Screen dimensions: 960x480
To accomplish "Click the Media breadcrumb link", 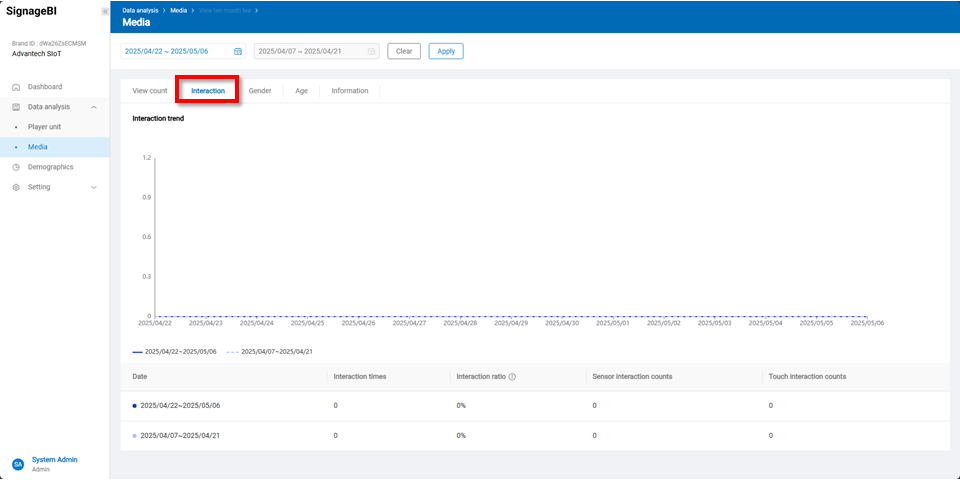I will pyautogui.click(x=178, y=10).
